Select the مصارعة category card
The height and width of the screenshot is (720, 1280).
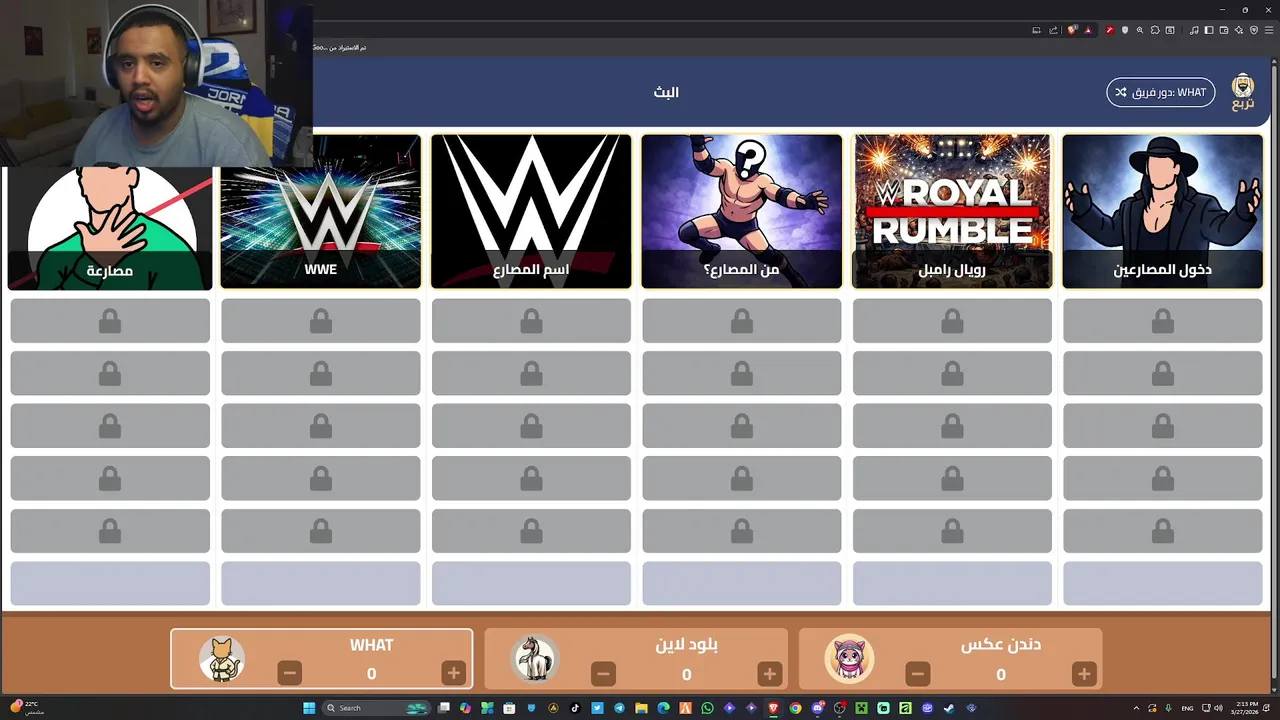(110, 228)
